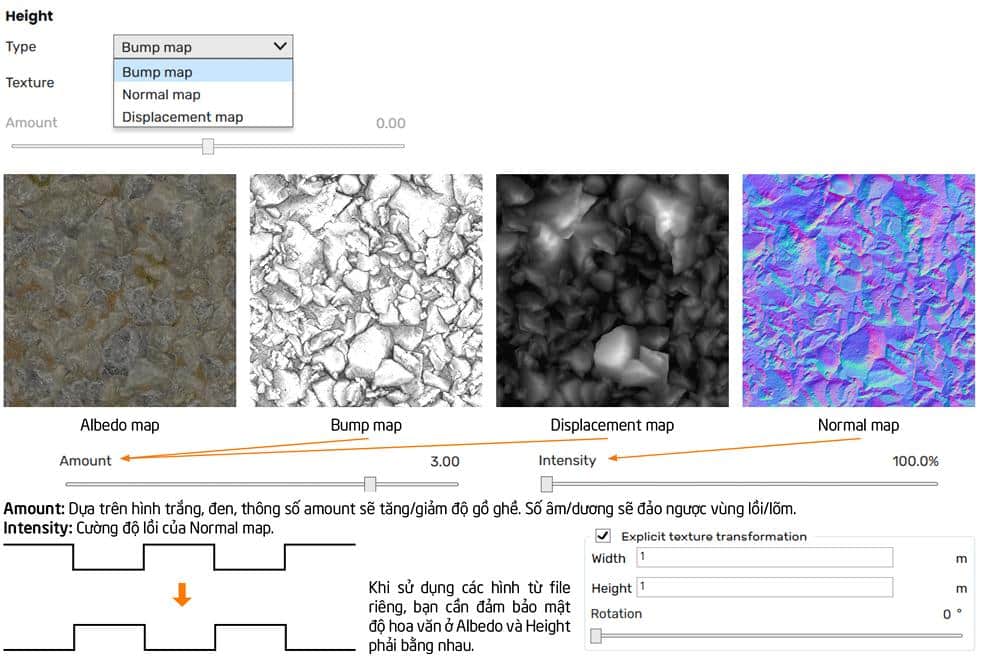Select the Displacement map thumbnail
990x658 pixels.
pos(612,291)
